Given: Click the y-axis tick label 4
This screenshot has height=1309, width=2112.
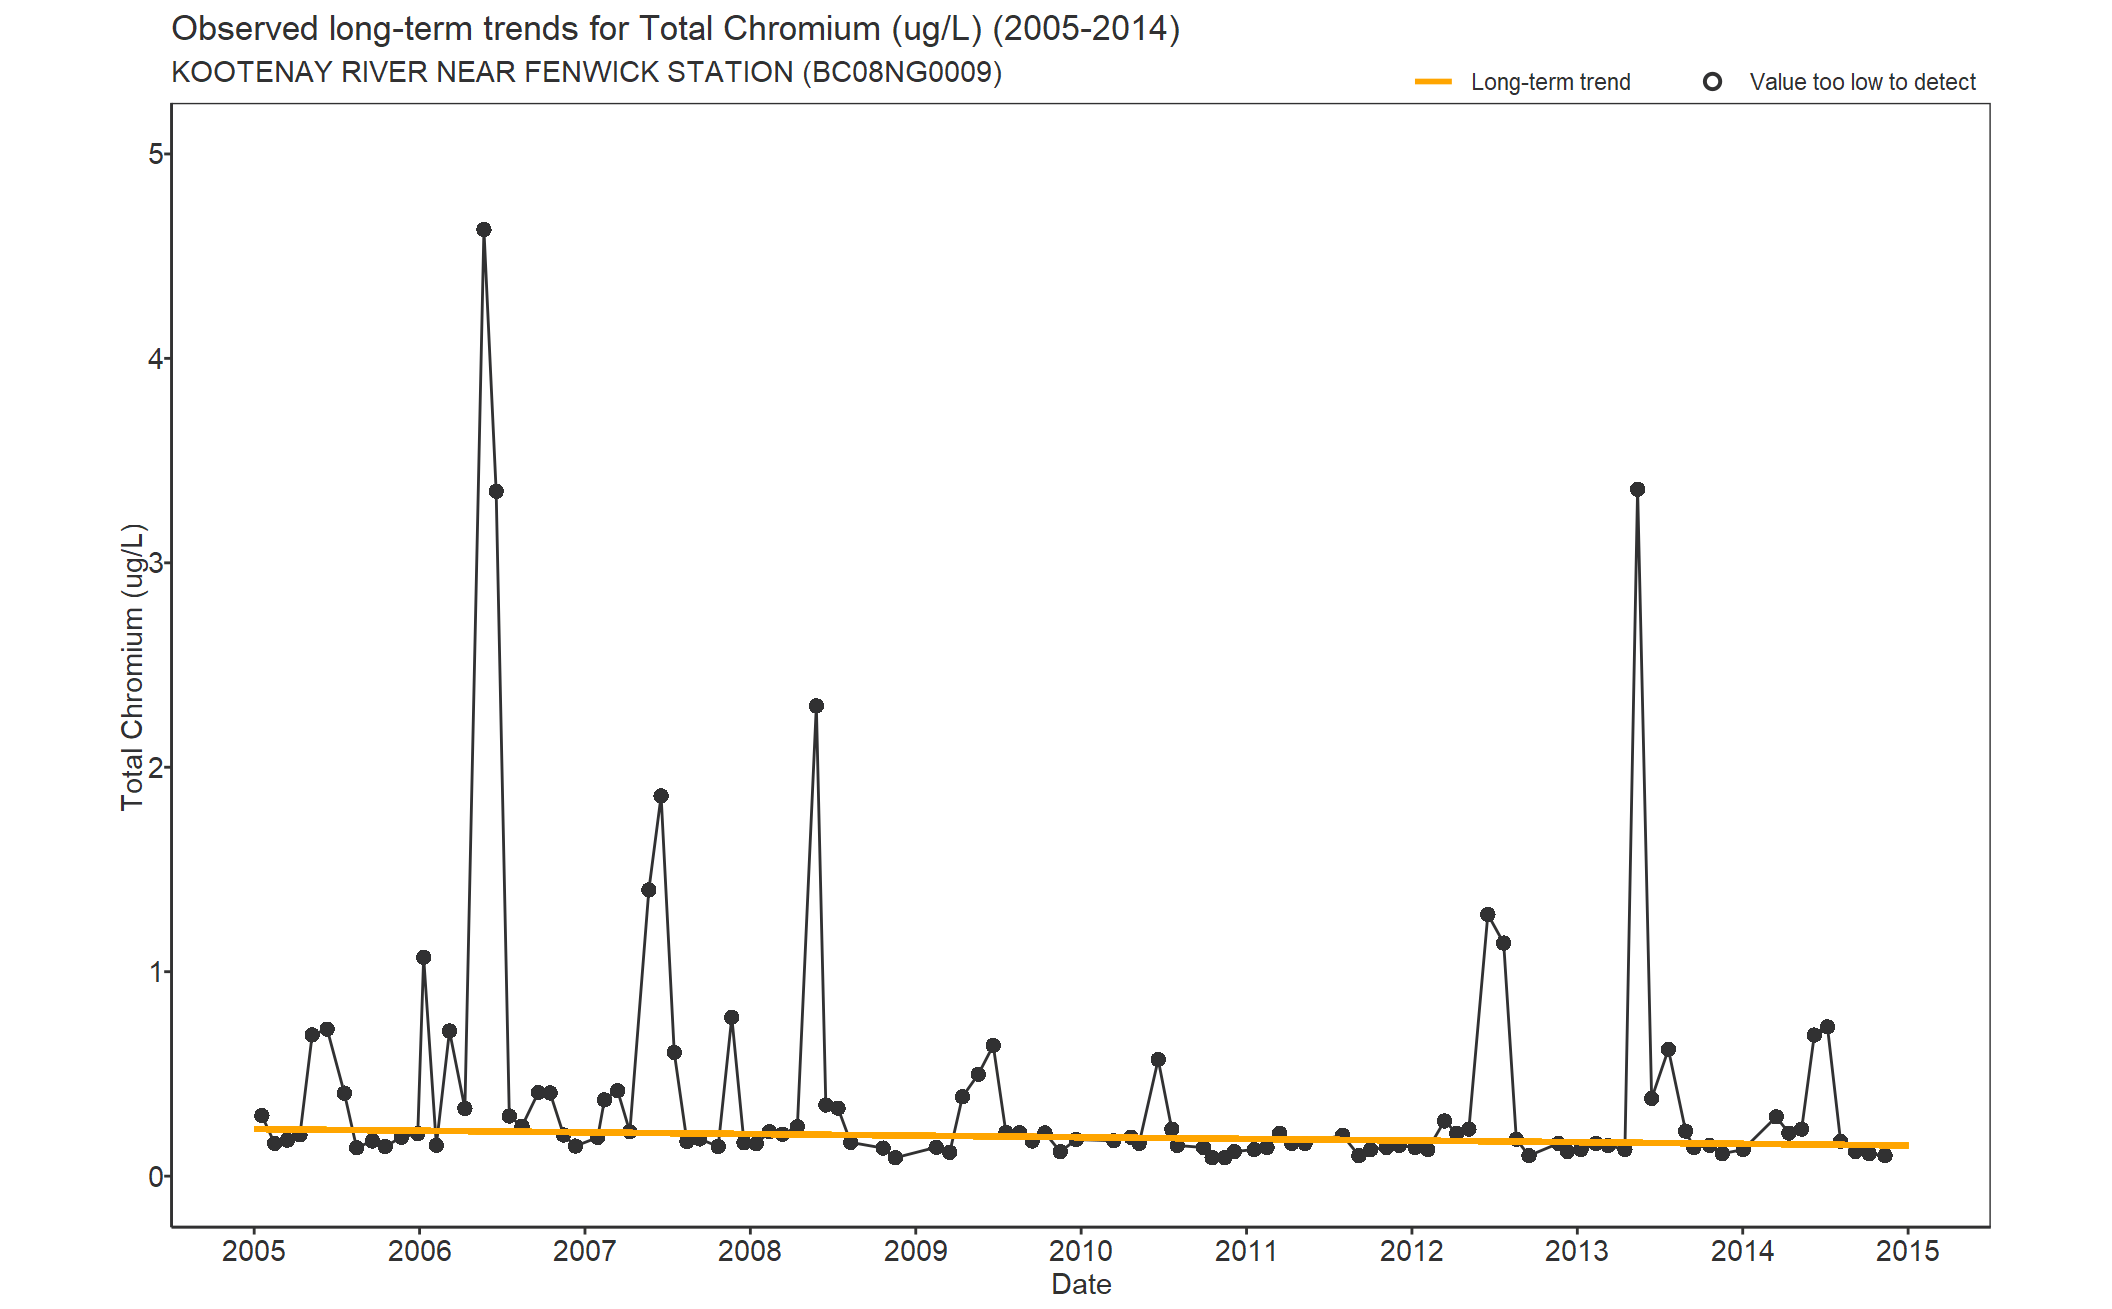Looking at the screenshot, I should [x=155, y=359].
